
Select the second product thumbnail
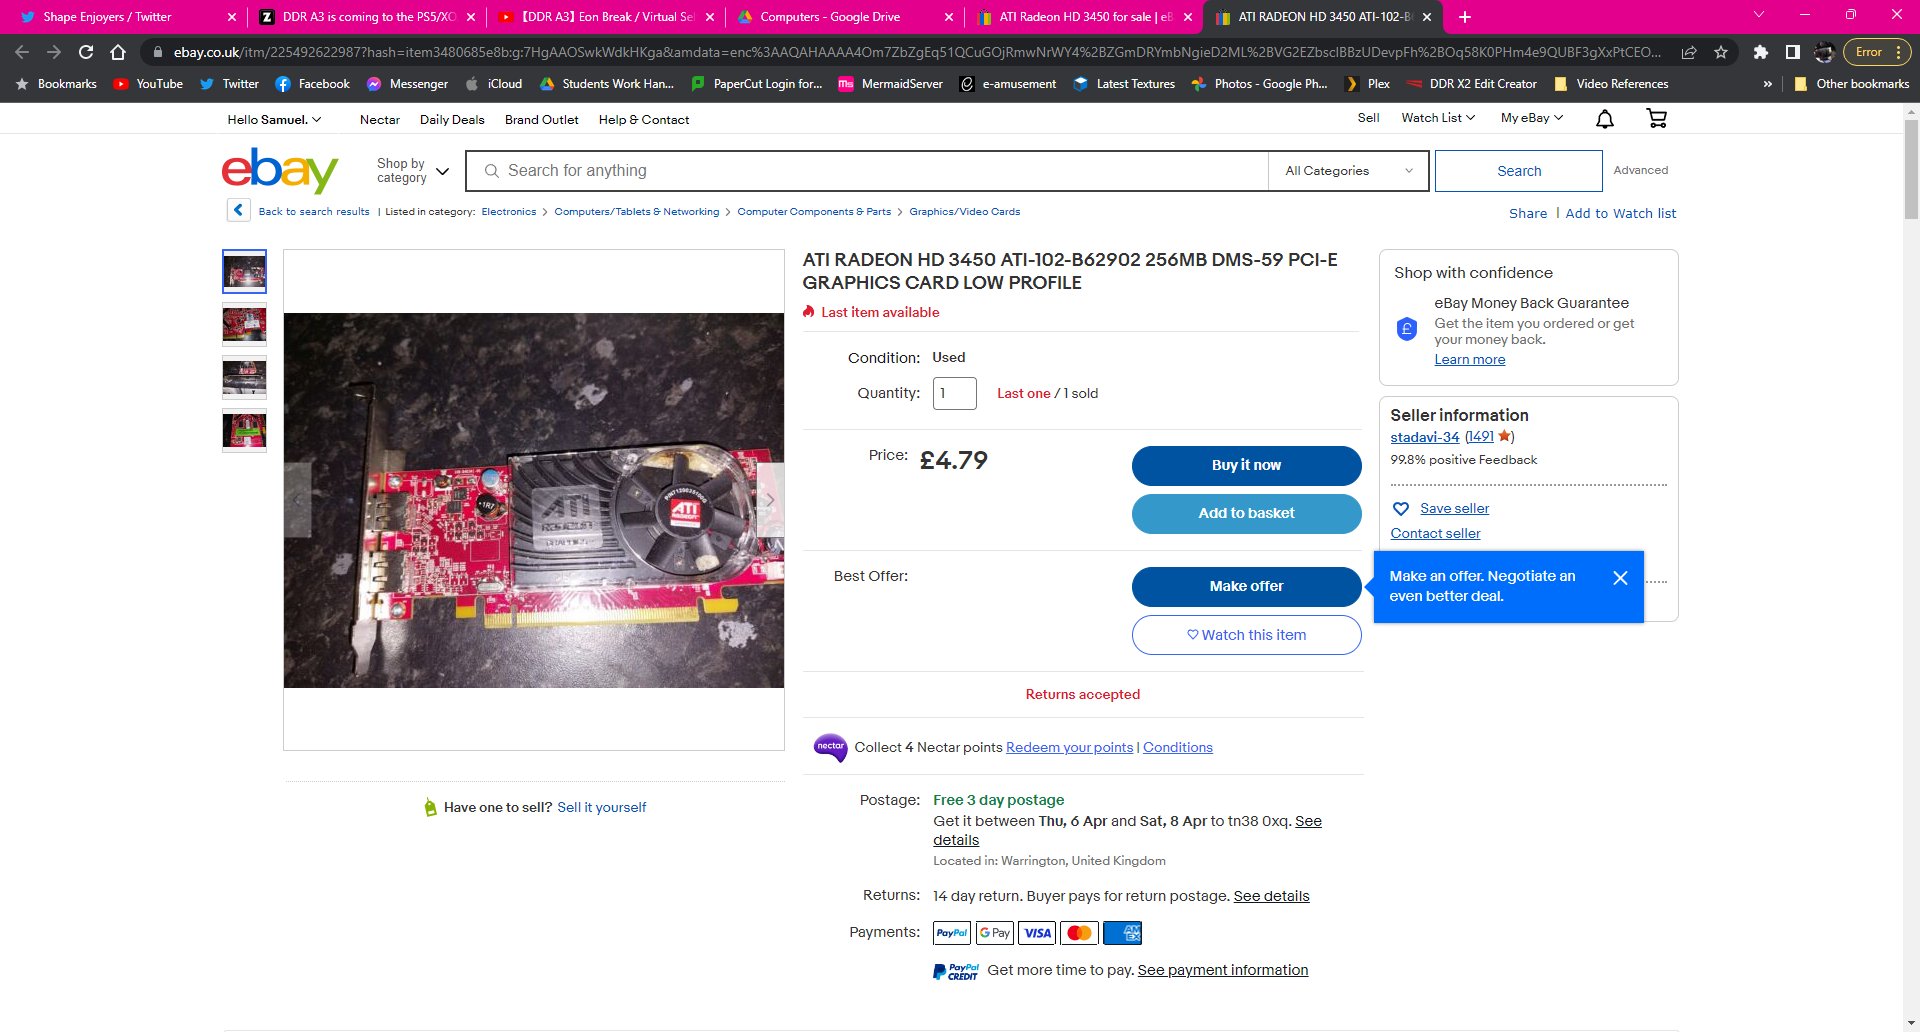point(244,325)
